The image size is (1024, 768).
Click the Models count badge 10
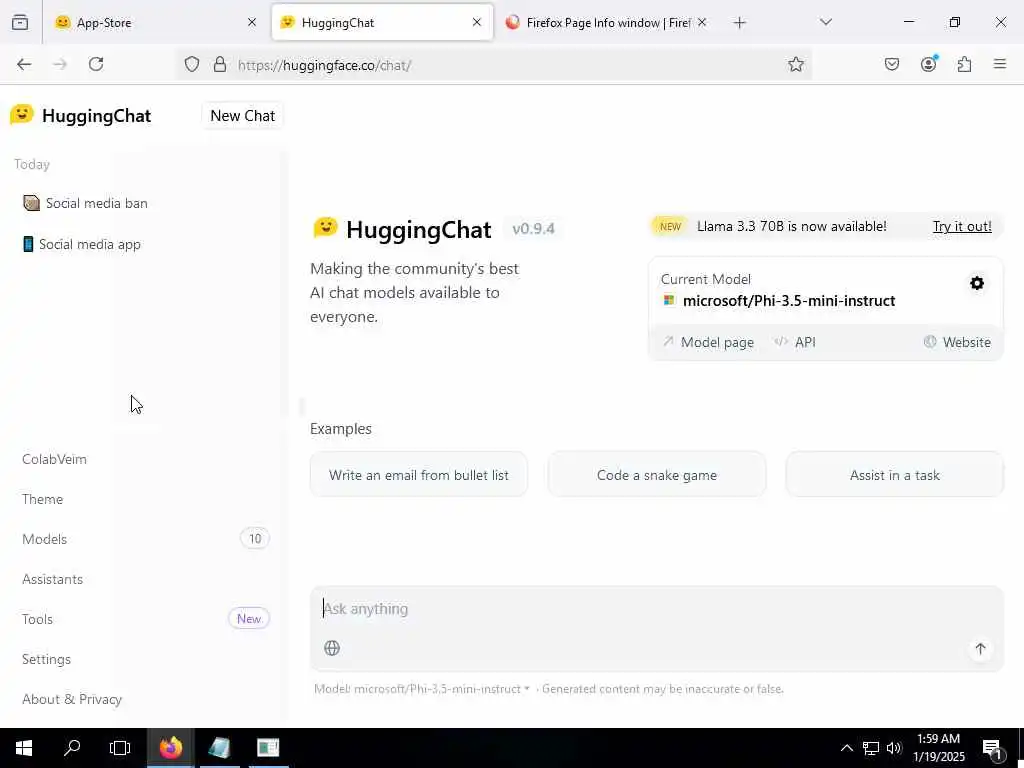click(x=255, y=539)
